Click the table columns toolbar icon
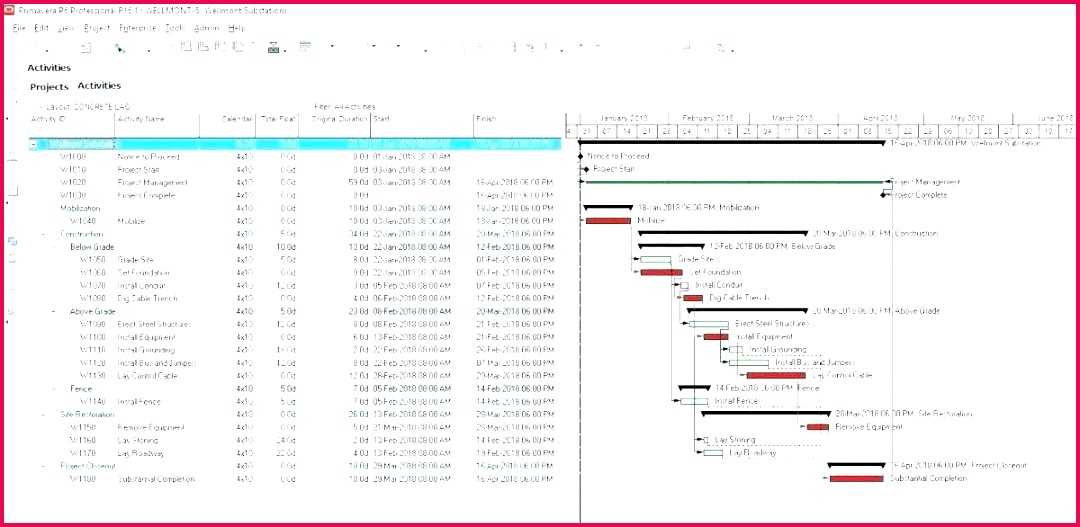Image resolution: width=1080 pixels, height=527 pixels. tap(304, 47)
